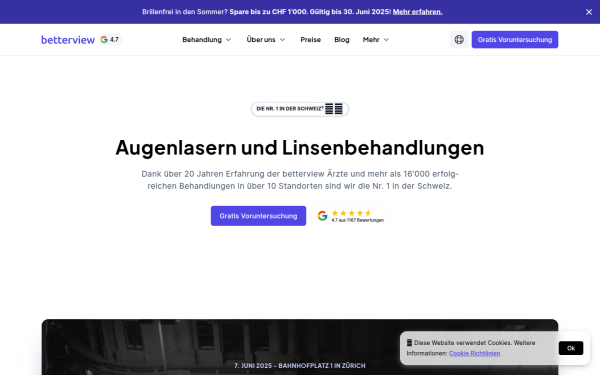
Task: Click the 'Augenlasern und Linsenbehandlungen' headline
Action: (300, 148)
